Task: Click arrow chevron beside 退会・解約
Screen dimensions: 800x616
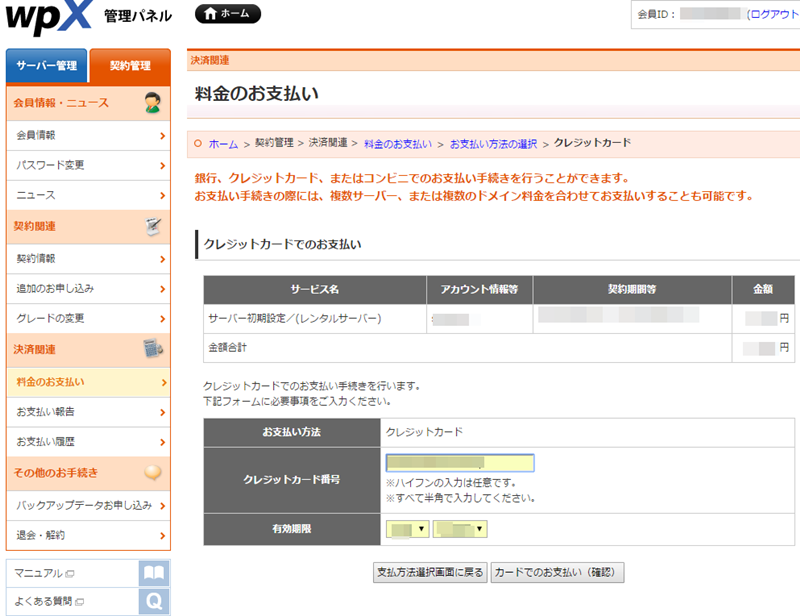Action: coord(162,536)
